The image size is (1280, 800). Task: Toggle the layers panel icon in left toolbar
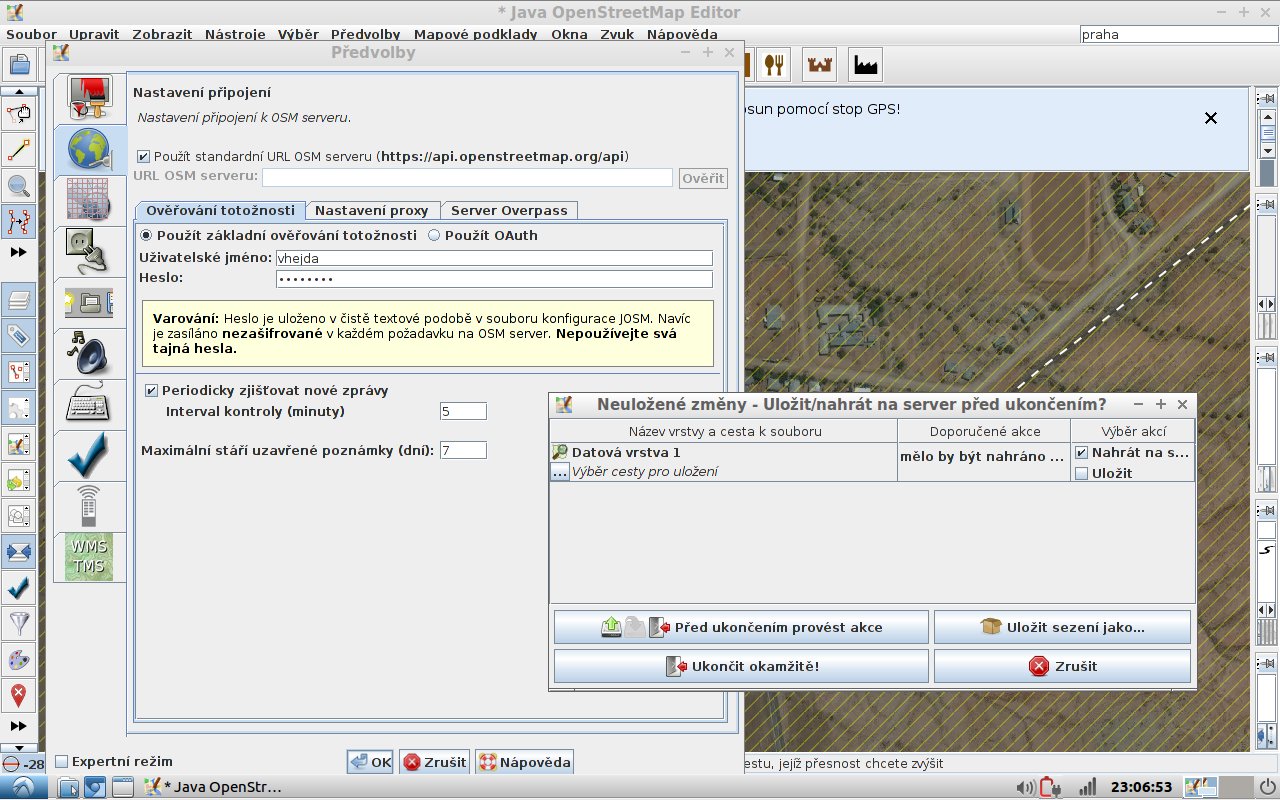point(18,299)
